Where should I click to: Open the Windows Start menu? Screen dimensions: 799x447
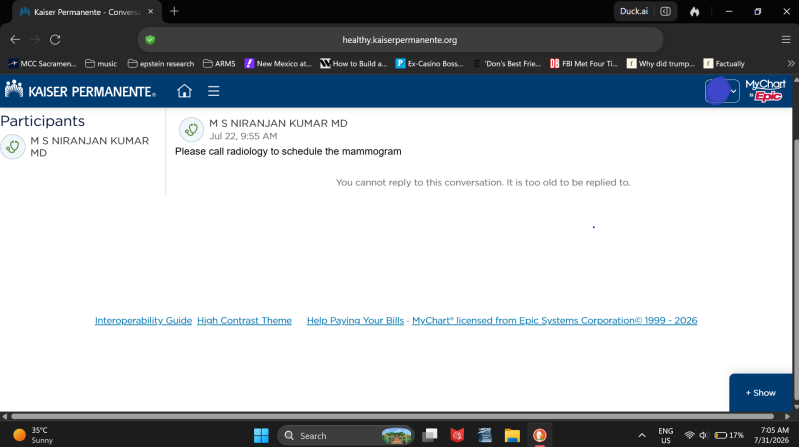coord(261,435)
